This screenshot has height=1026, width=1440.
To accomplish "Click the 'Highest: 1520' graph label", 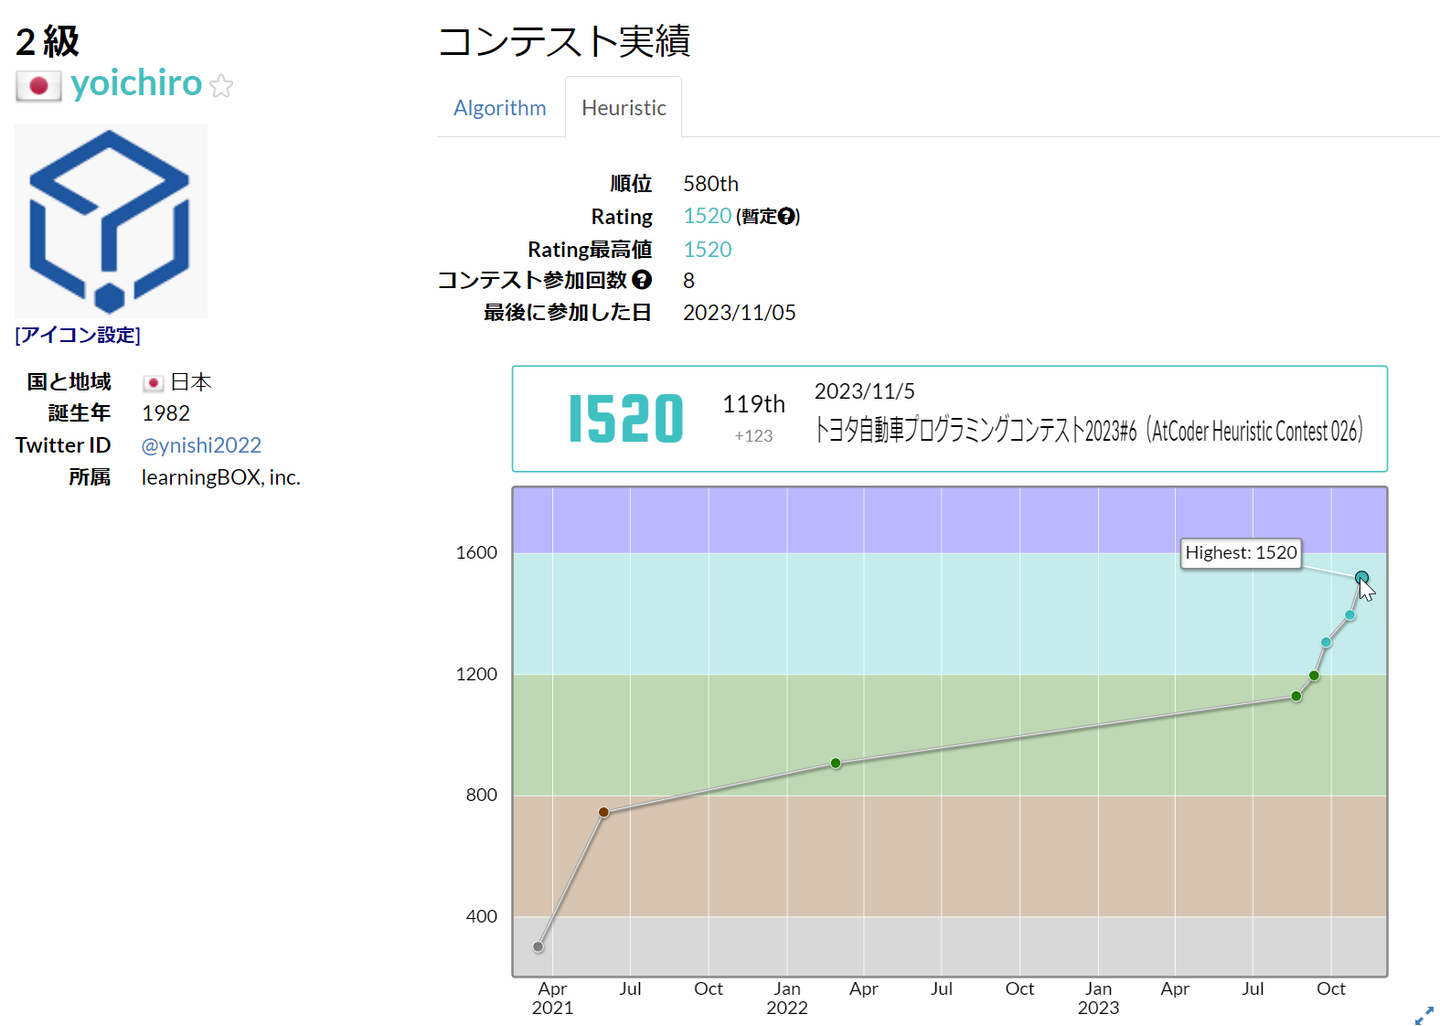I will coord(1240,553).
